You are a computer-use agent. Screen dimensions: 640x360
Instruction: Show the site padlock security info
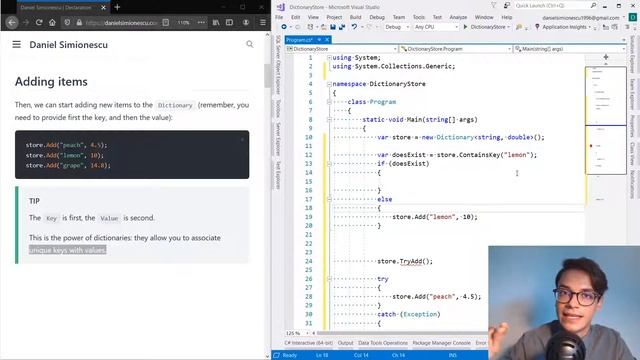(x=79, y=22)
